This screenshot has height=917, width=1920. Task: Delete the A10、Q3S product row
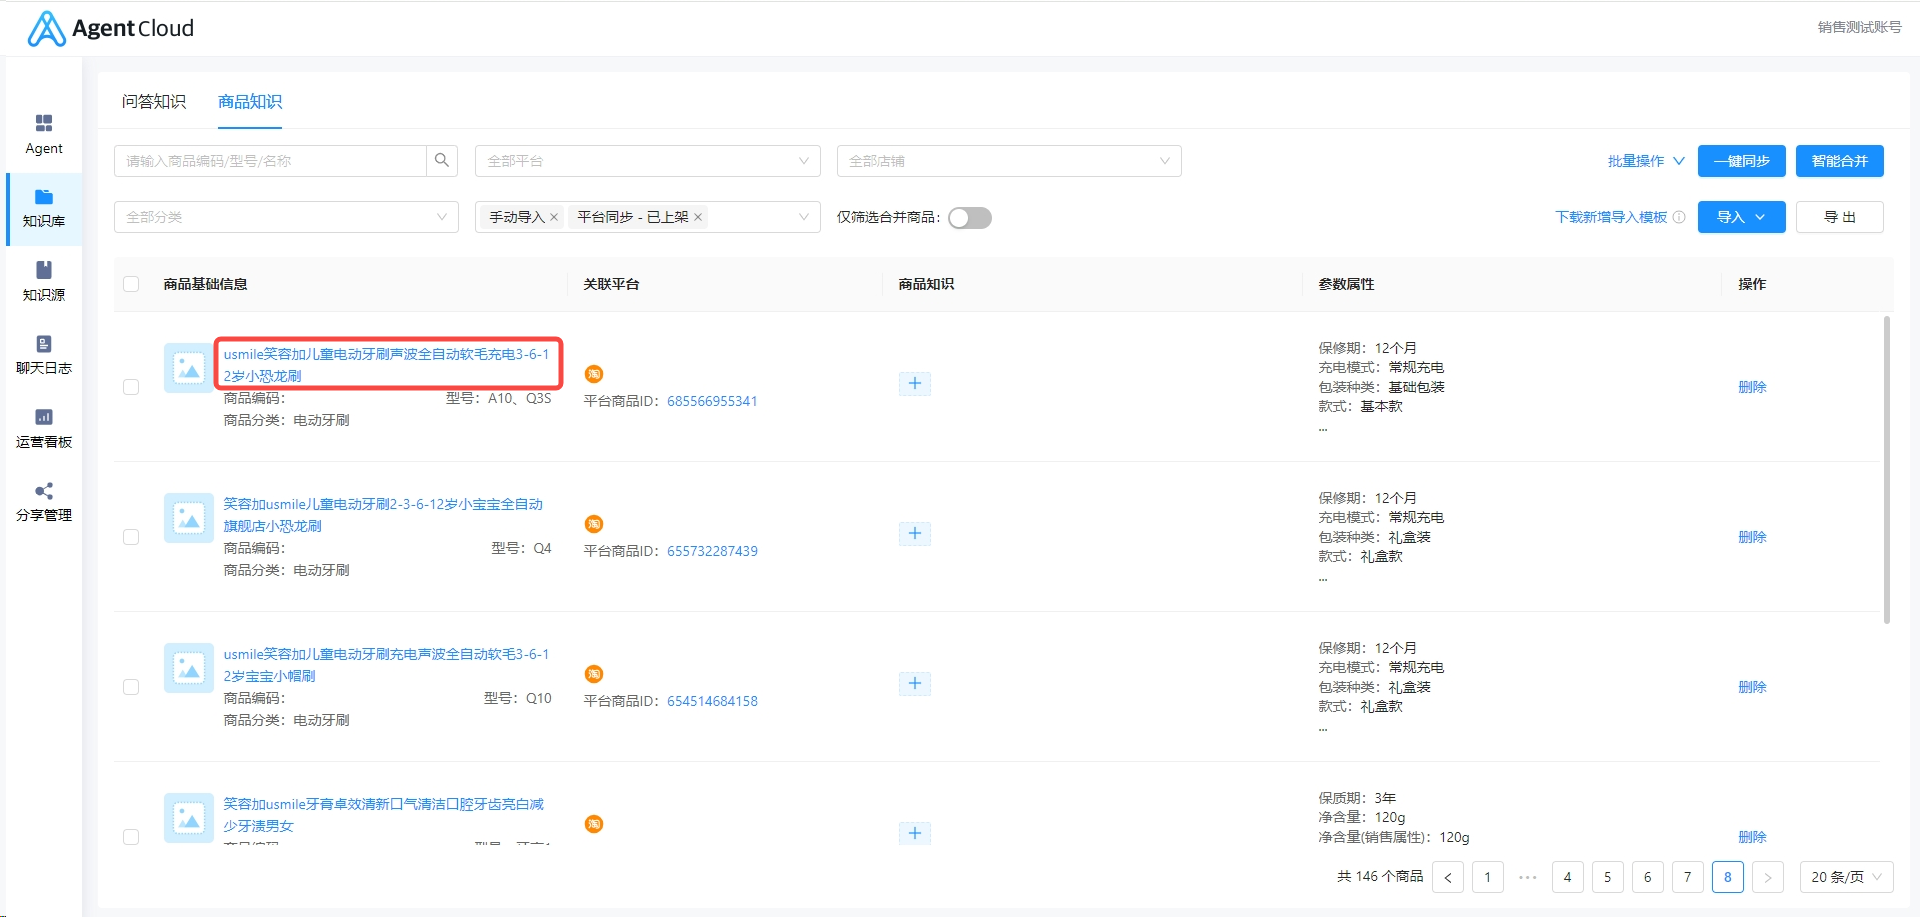pyautogui.click(x=1752, y=387)
